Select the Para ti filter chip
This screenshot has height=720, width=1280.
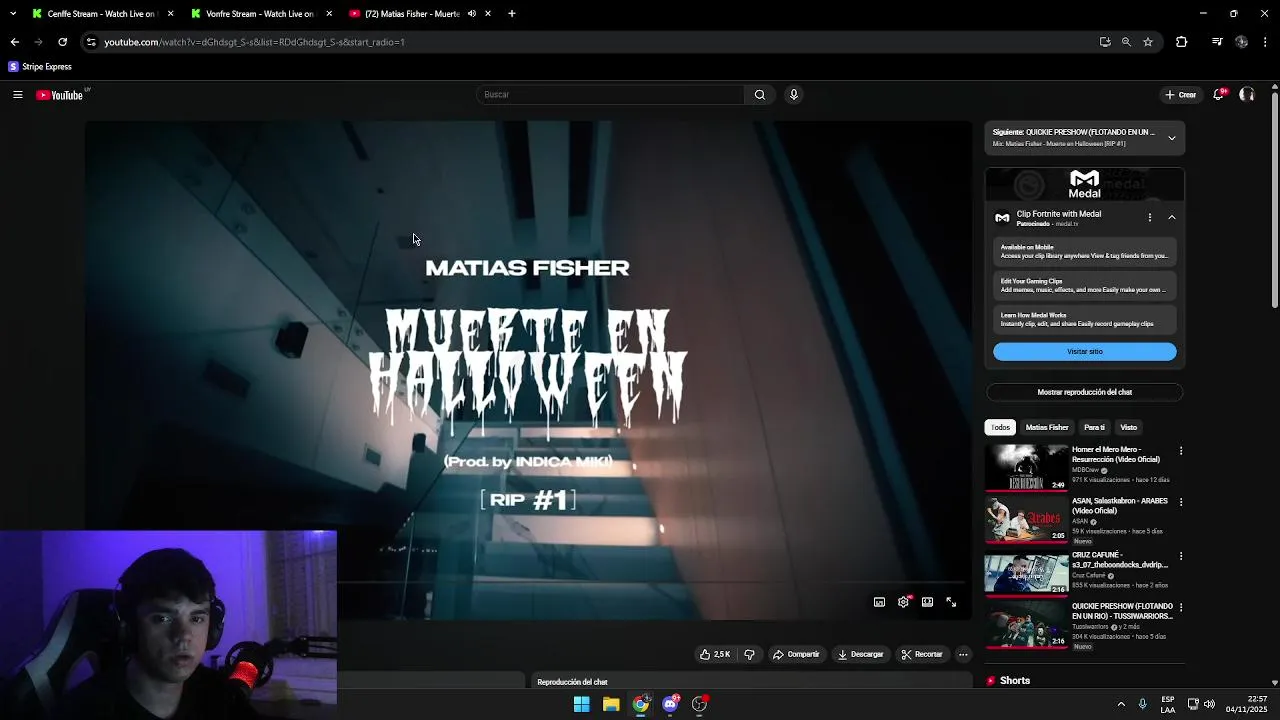pos(1095,427)
